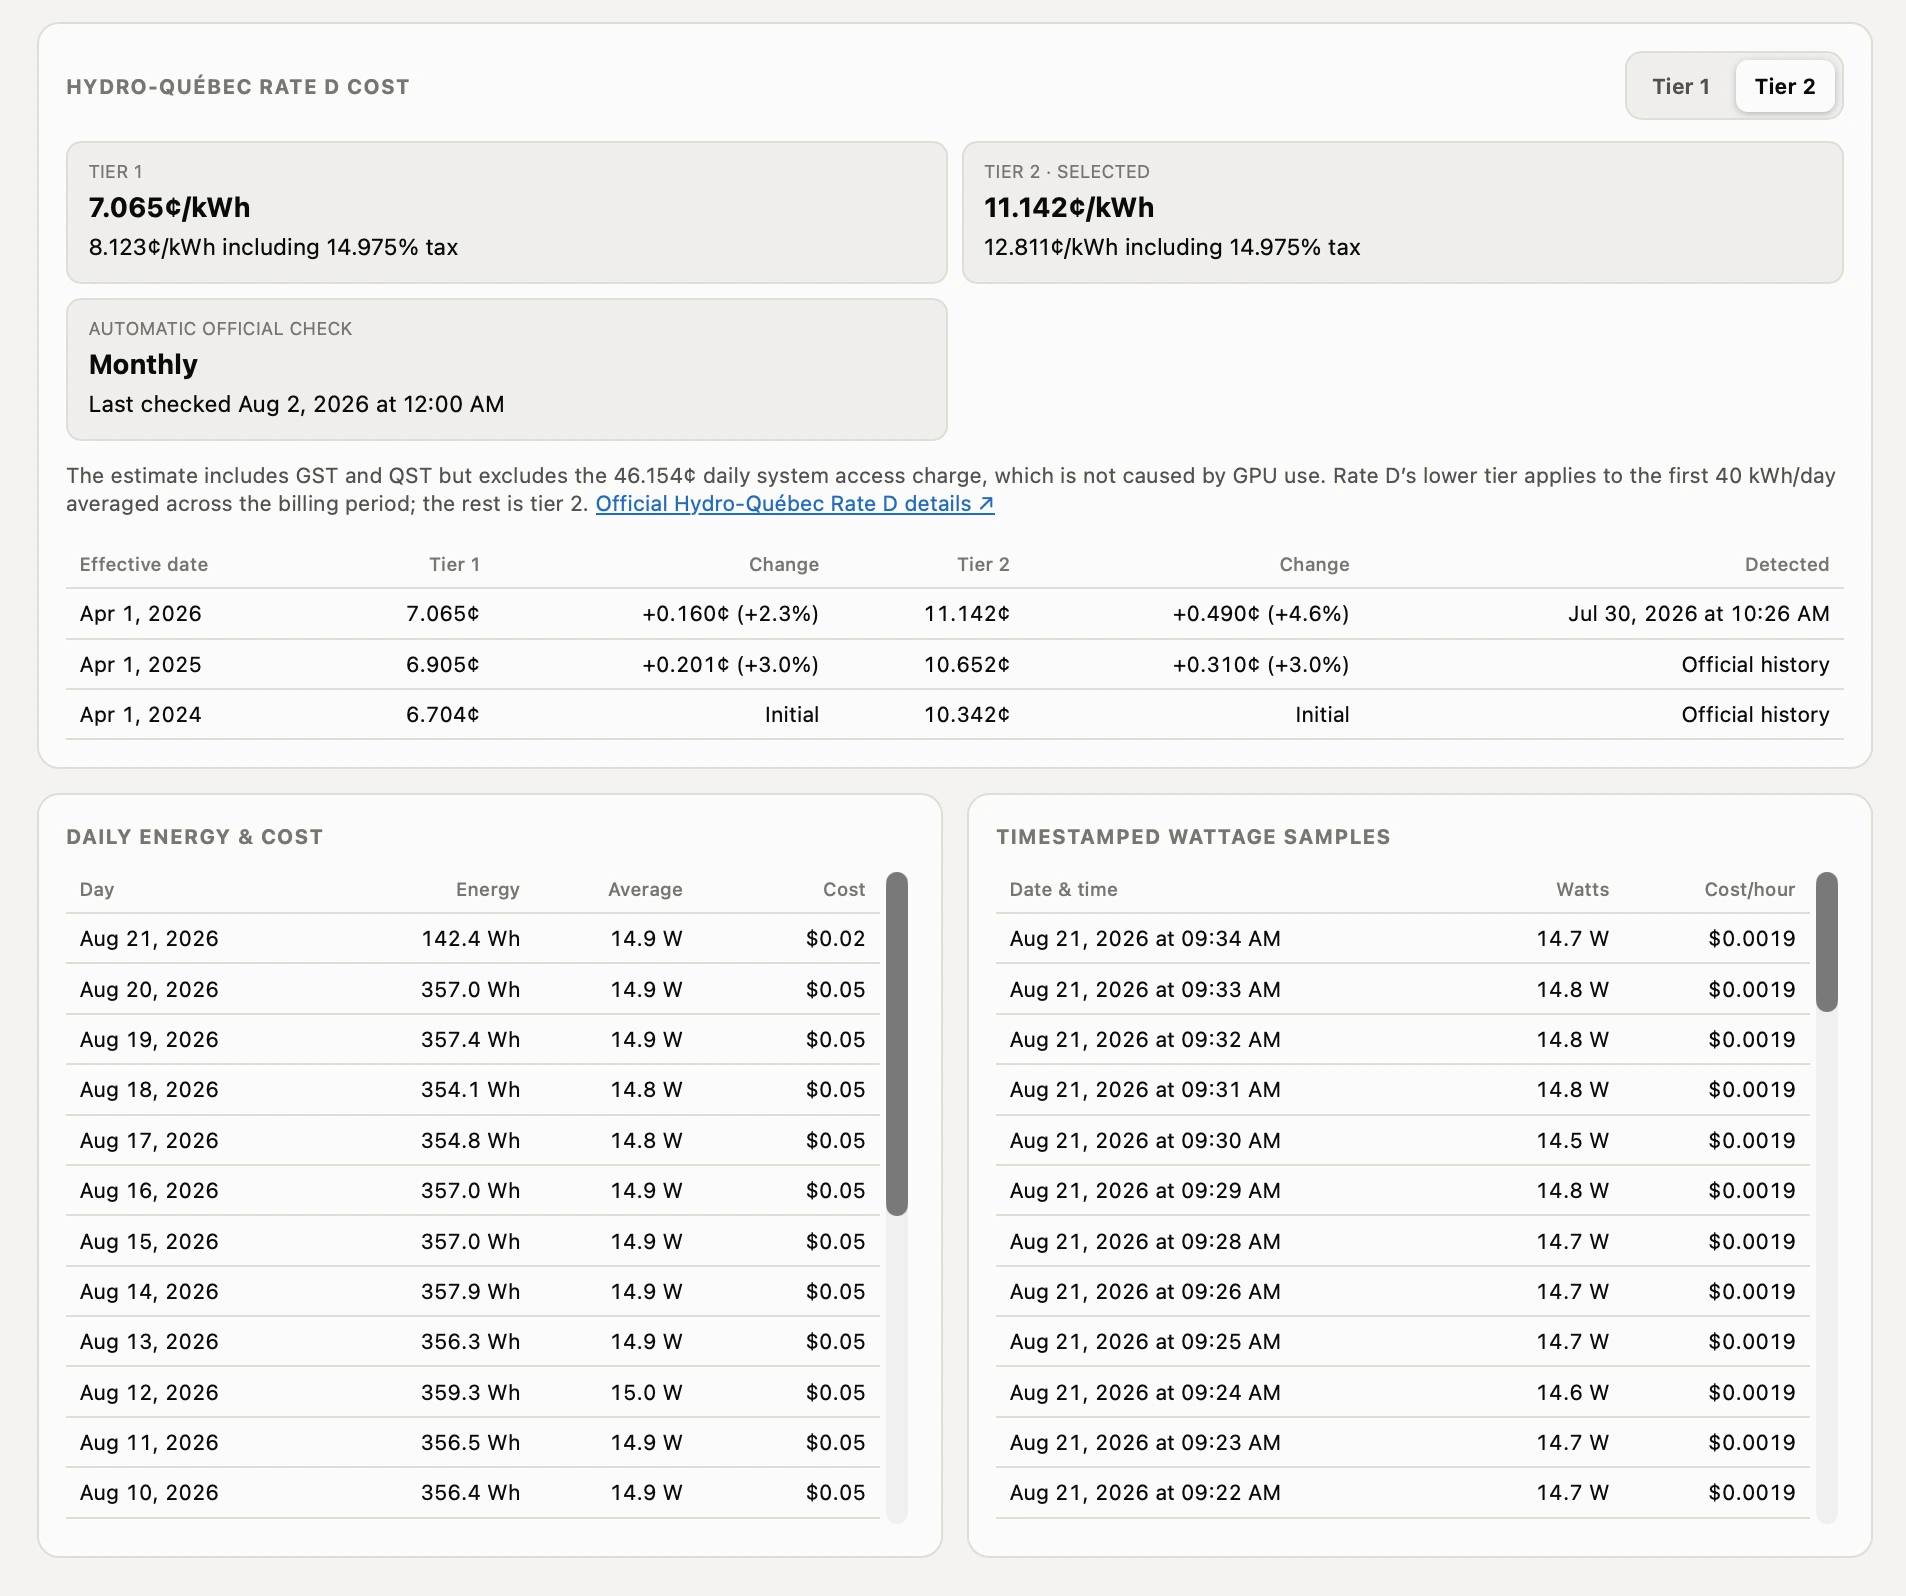Click the Day column header
This screenshot has height=1596, width=1906.
point(97,890)
